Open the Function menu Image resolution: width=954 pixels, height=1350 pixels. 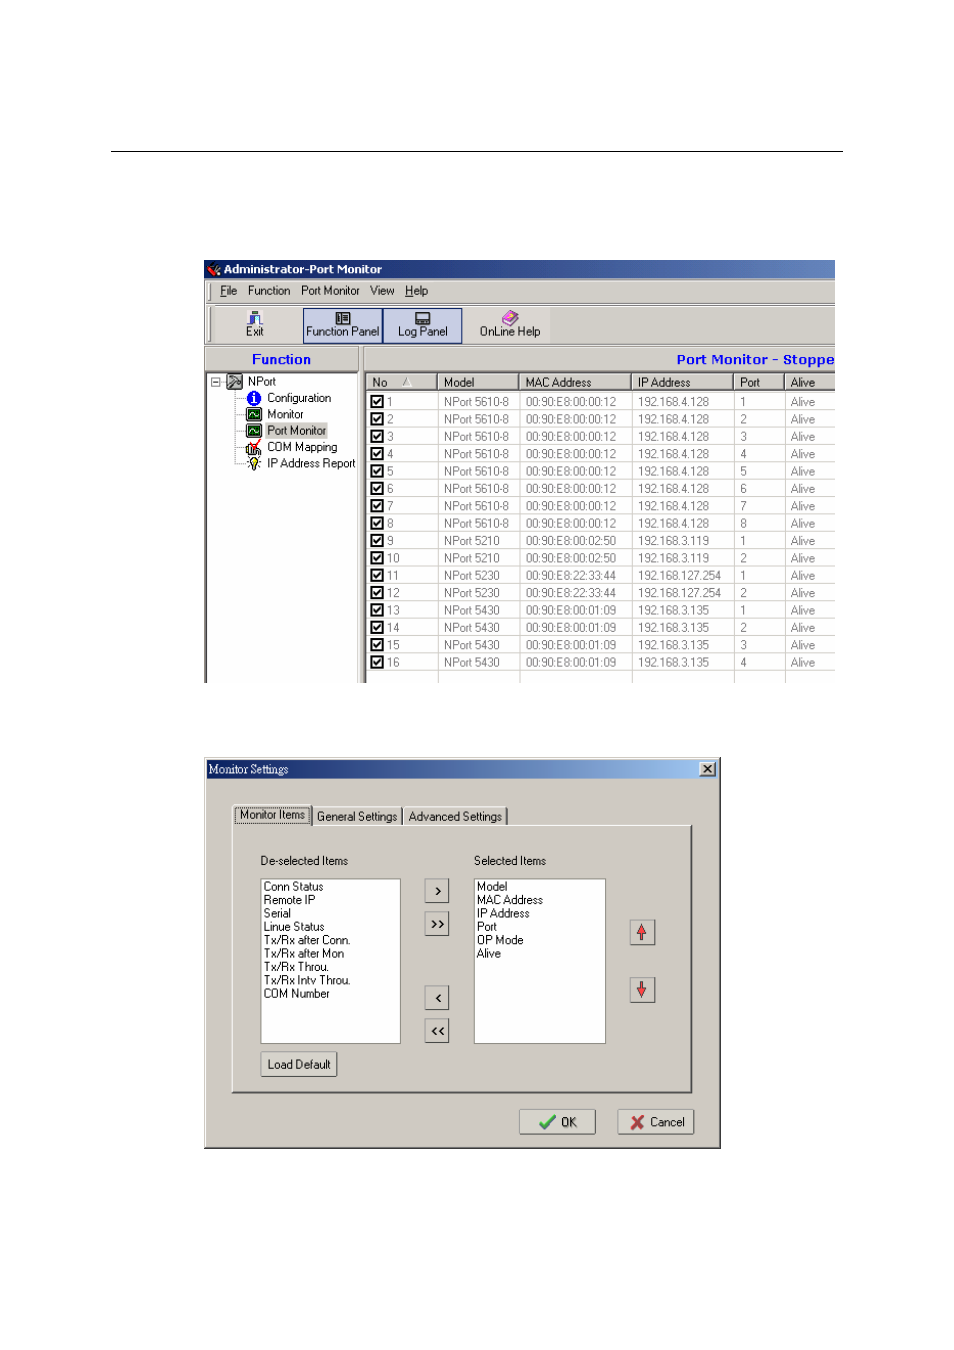click(269, 291)
